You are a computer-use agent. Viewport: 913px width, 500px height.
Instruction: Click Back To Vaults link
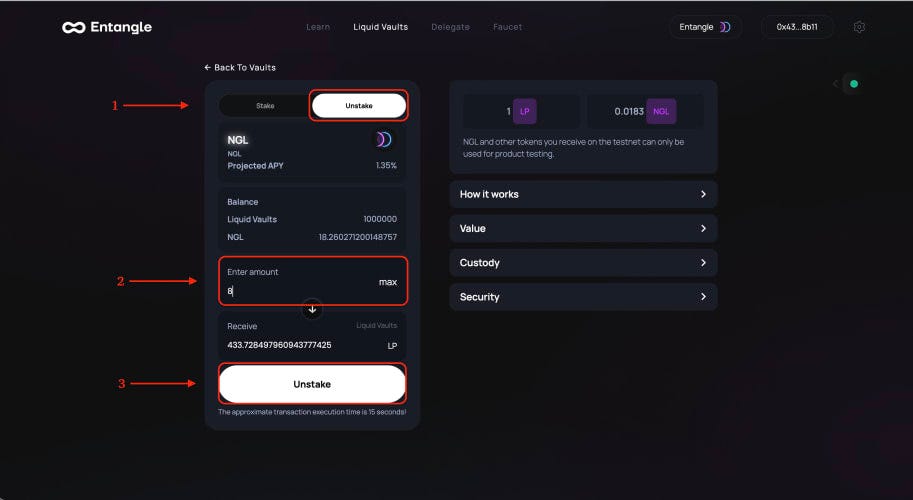point(240,68)
